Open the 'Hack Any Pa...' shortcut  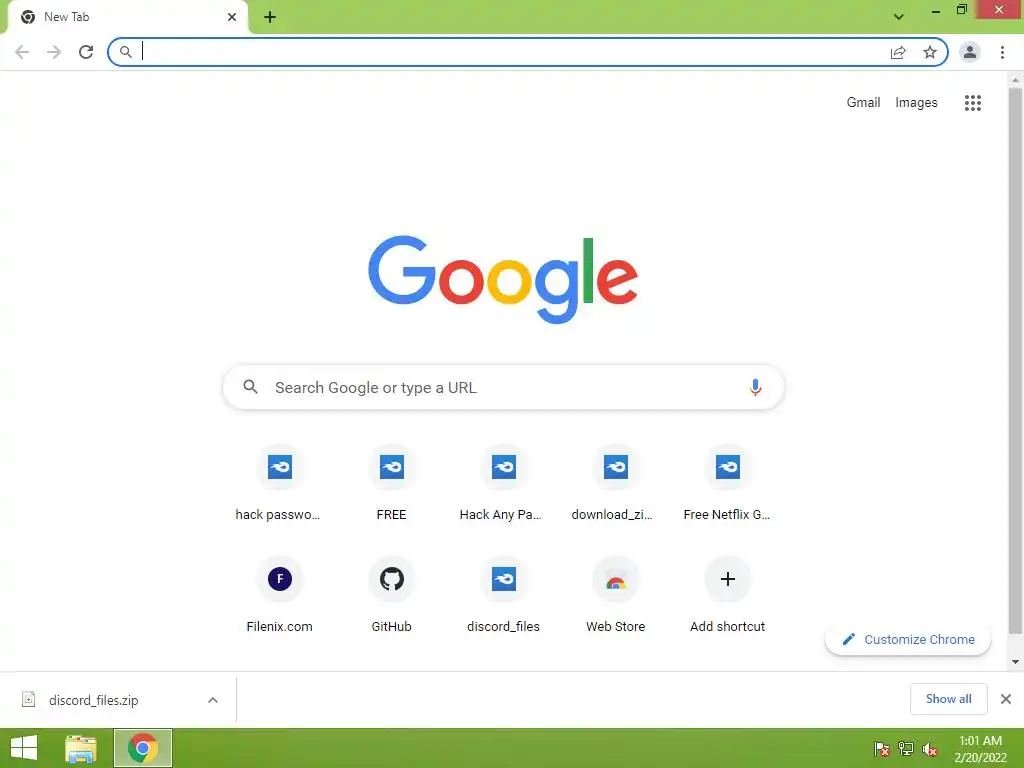tap(504, 484)
